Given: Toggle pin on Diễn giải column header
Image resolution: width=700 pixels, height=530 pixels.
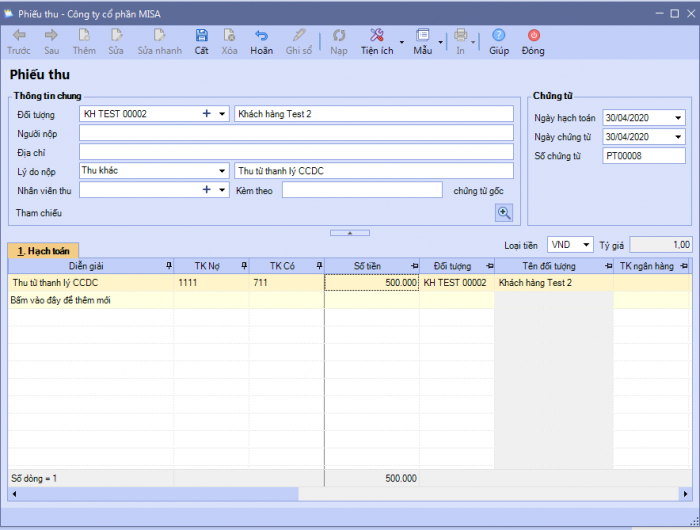Looking at the screenshot, I should [x=168, y=265].
